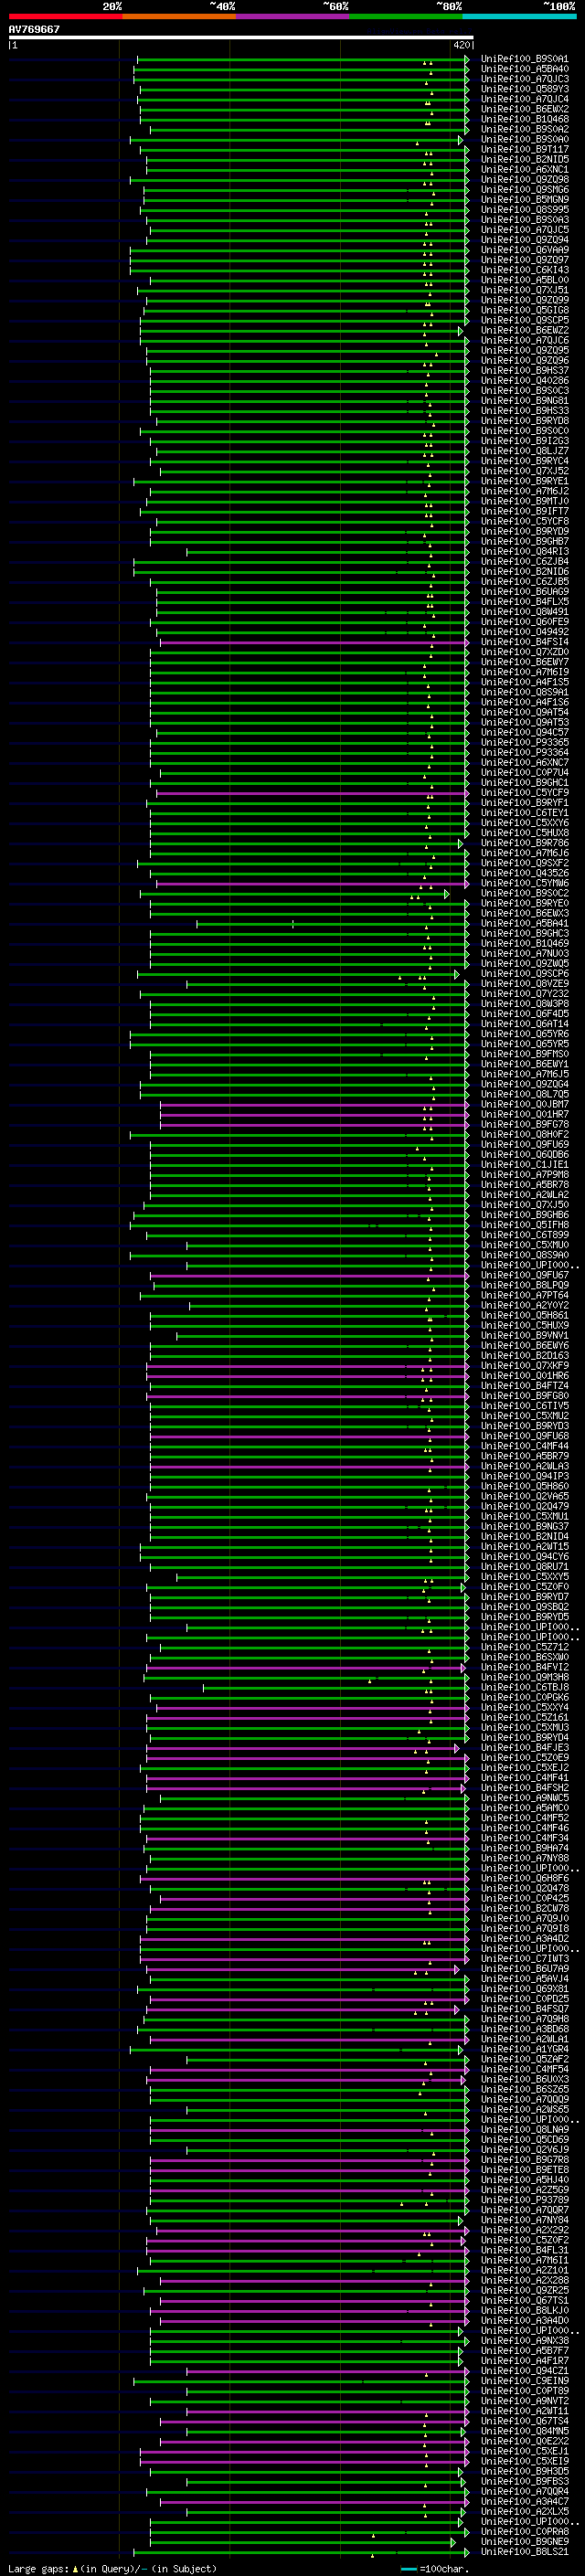
Task: Open hit UniRef100_B9S0A1
Action: point(524,59)
